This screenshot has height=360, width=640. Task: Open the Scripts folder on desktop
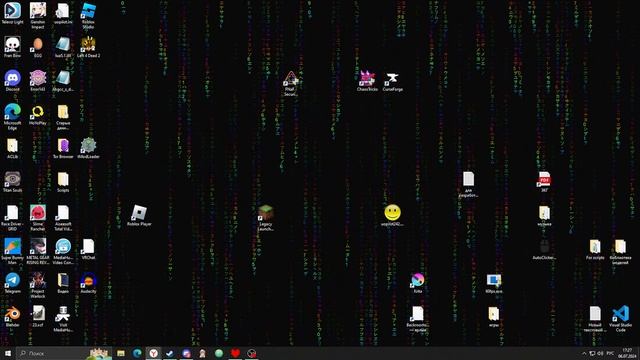pos(63,181)
